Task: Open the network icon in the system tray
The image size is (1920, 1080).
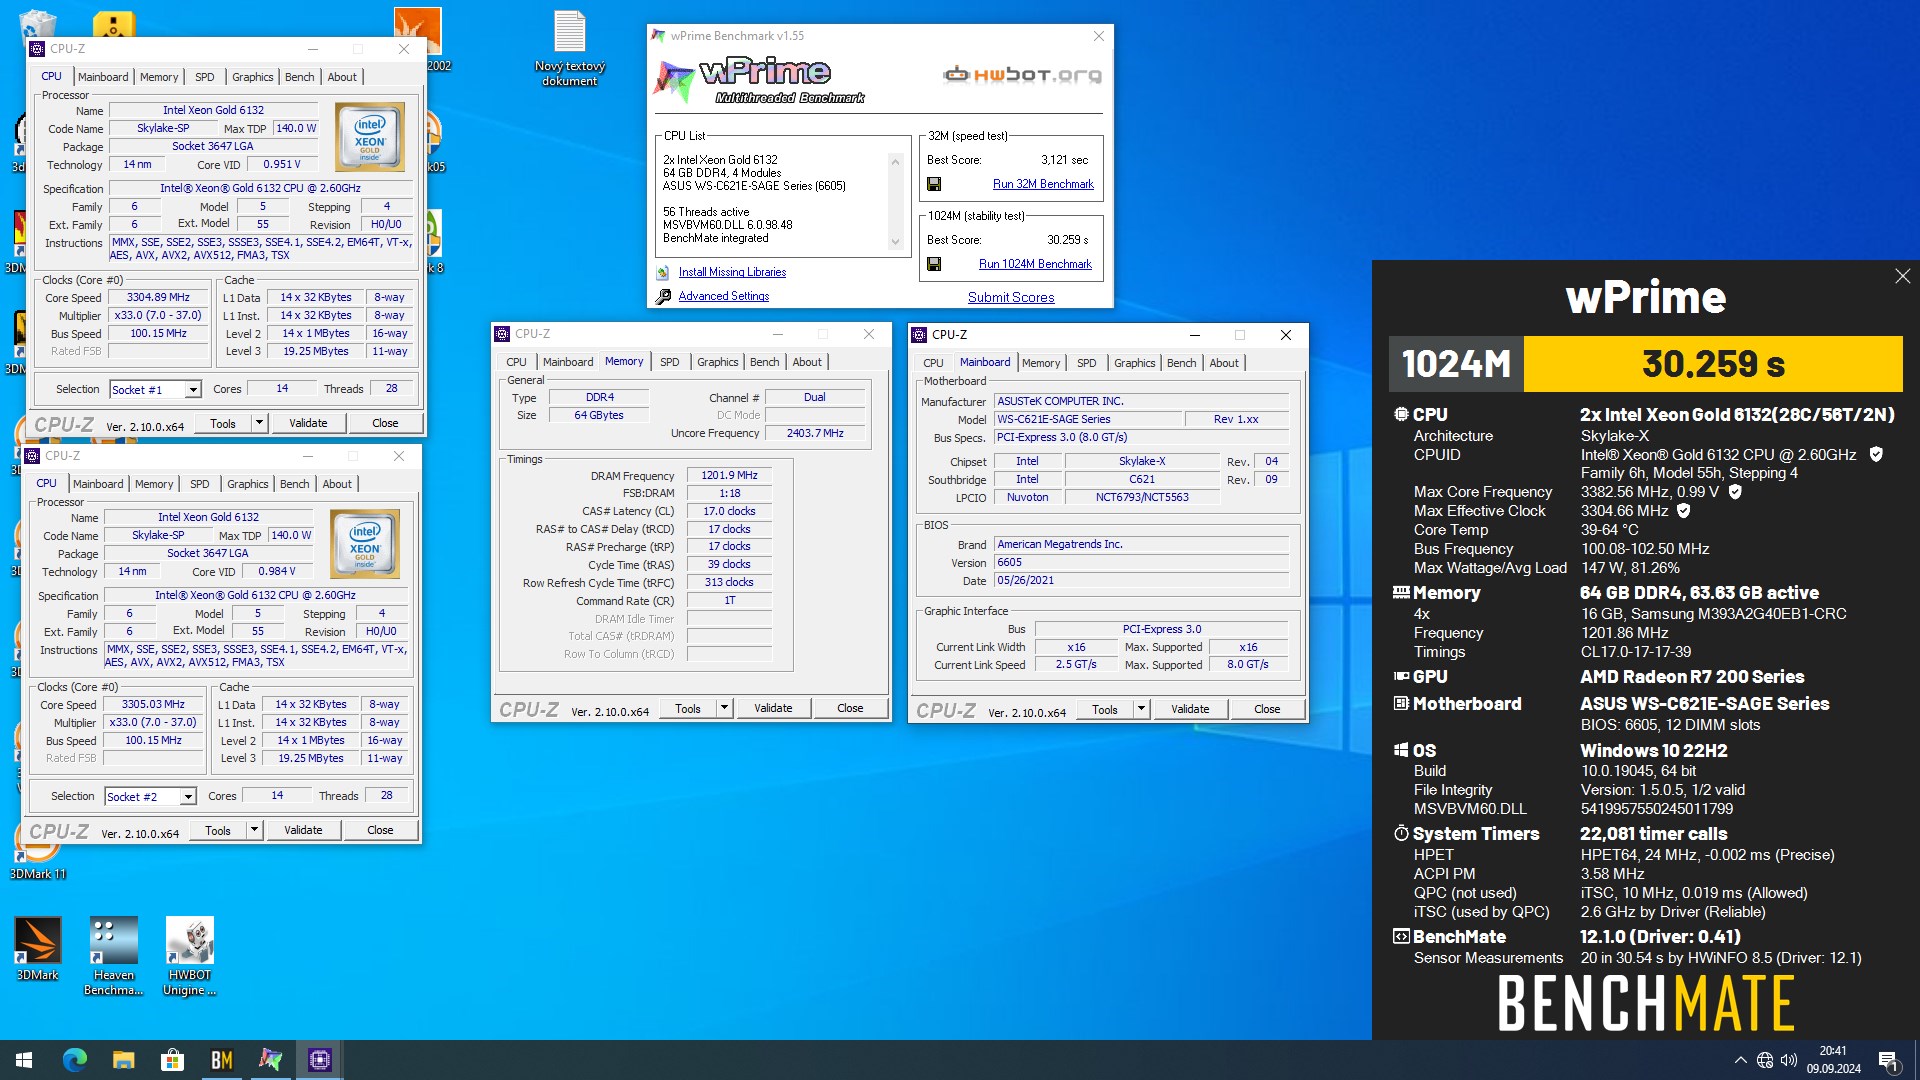Action: (x=1765, y=1060)
